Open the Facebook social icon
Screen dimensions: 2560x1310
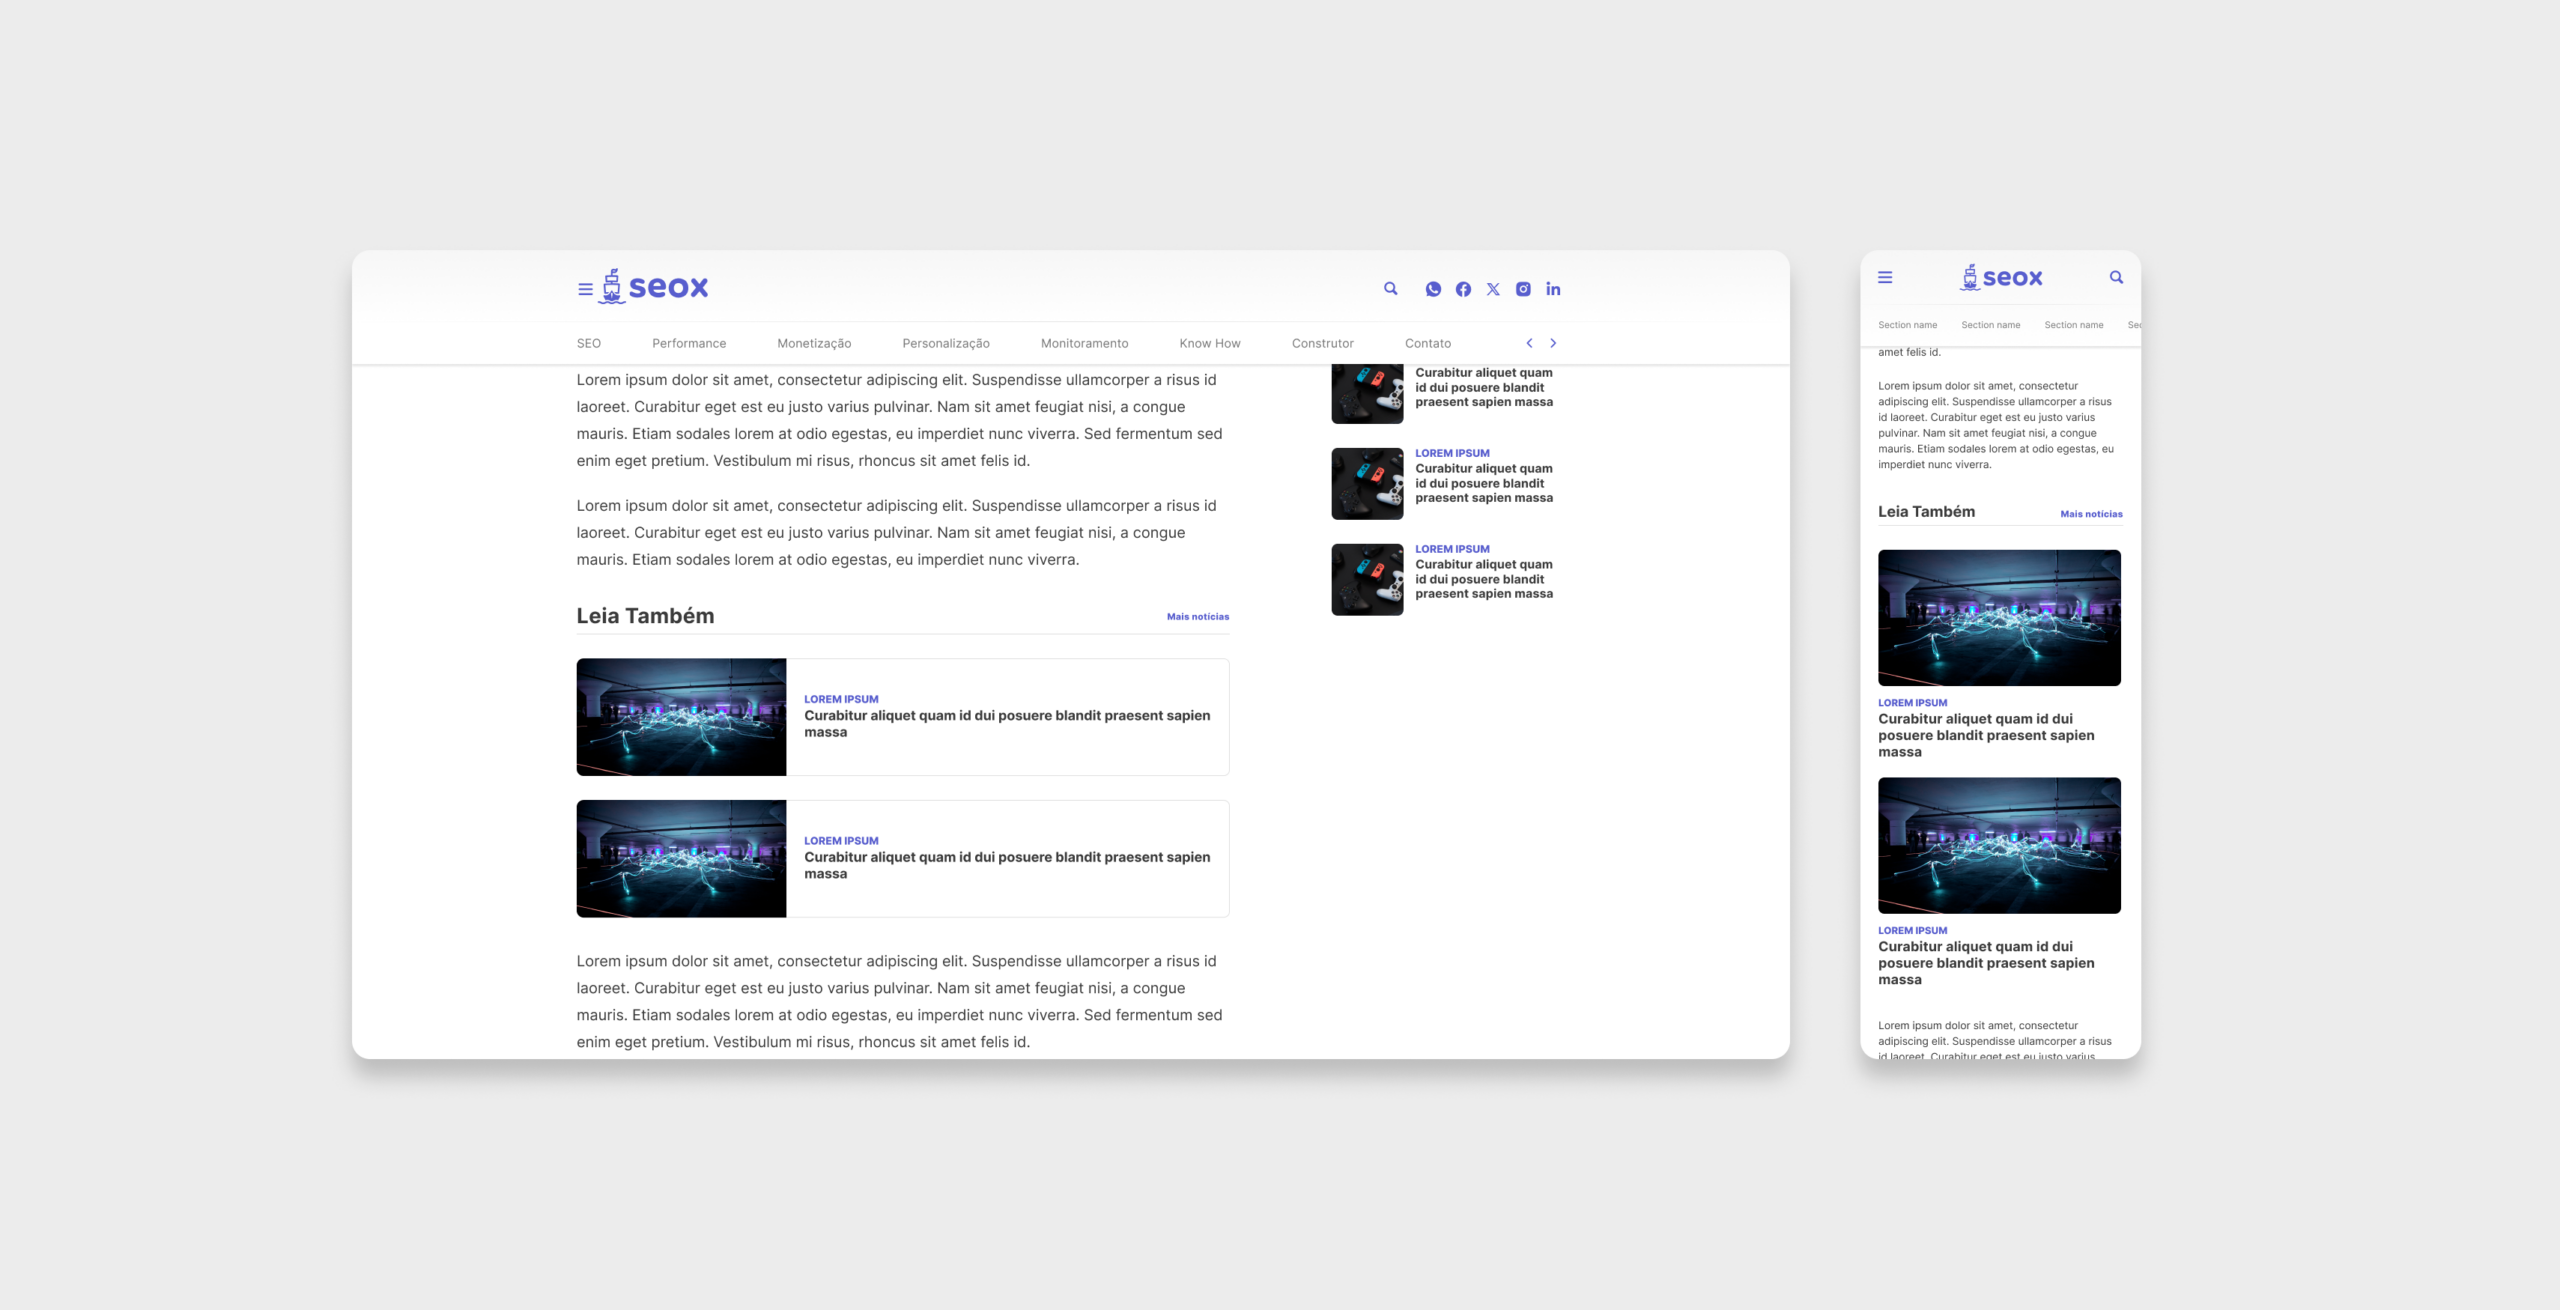coord(1463,289)
